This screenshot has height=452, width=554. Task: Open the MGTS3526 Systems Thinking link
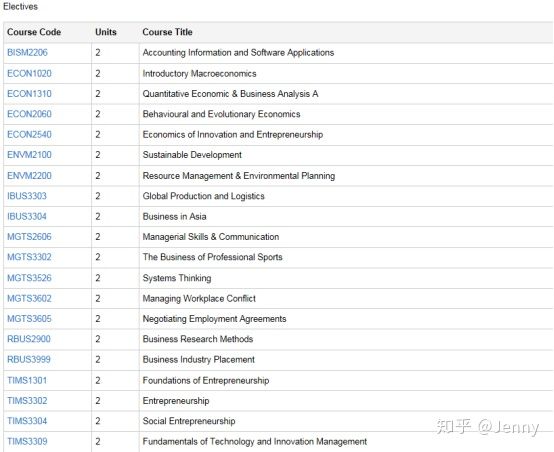29,278
